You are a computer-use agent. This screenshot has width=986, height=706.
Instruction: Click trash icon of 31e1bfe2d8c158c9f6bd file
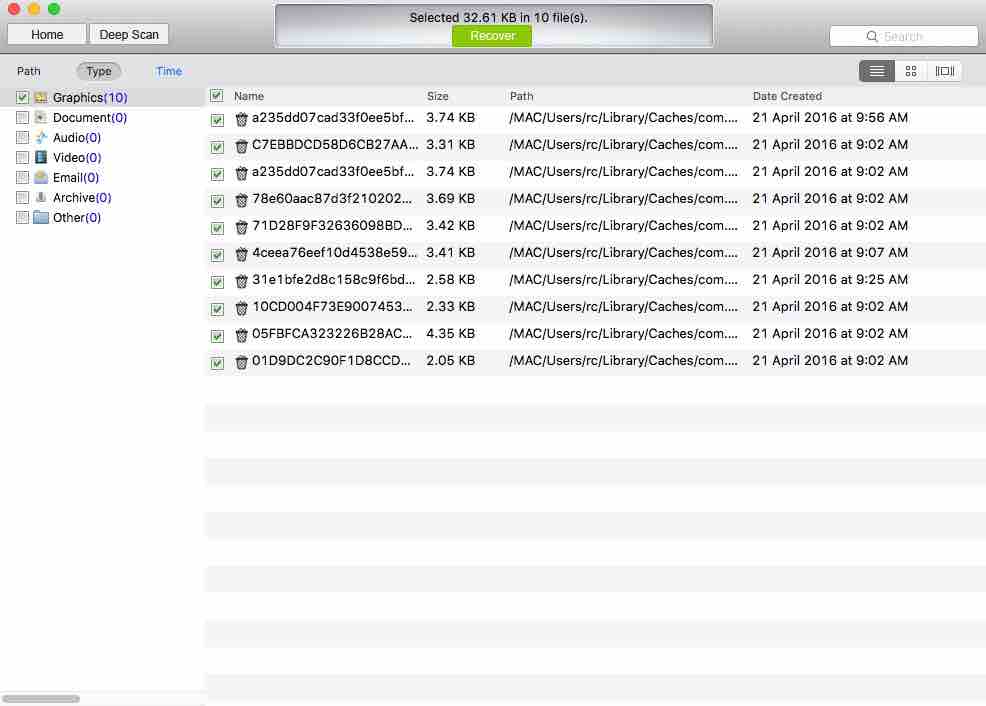pos(241,281)
